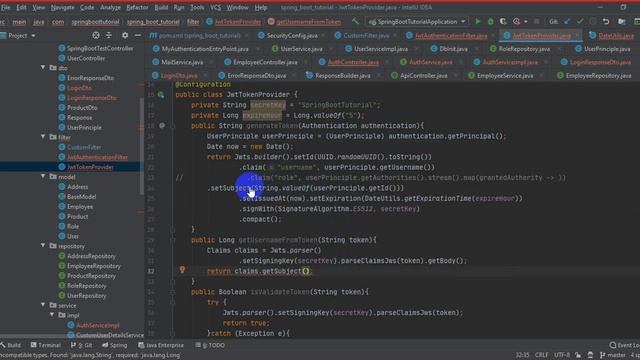The image size is (640, 360).
Task: Run with coverage icon in toolbar
Action: click(x=503, y=21)
